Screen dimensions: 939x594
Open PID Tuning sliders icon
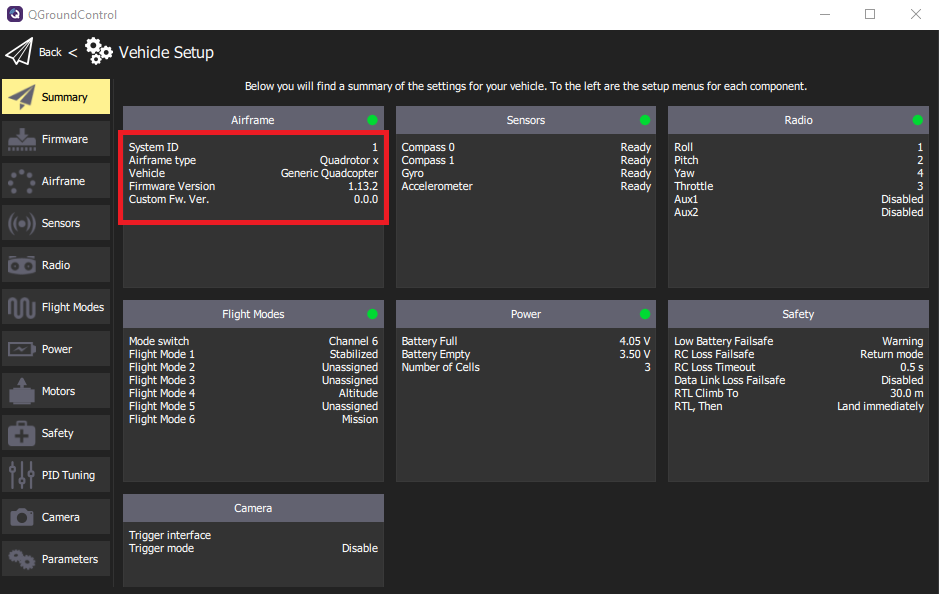point(21,475)
